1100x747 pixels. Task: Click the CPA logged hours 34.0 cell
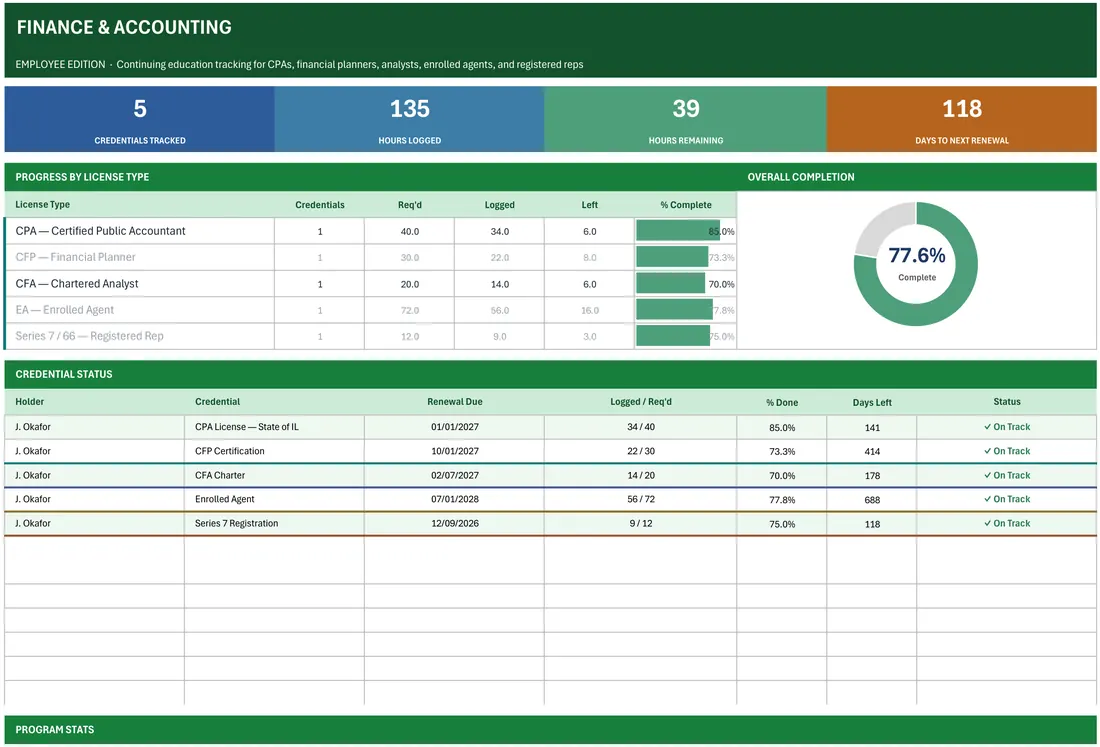[x=499, y=231]
